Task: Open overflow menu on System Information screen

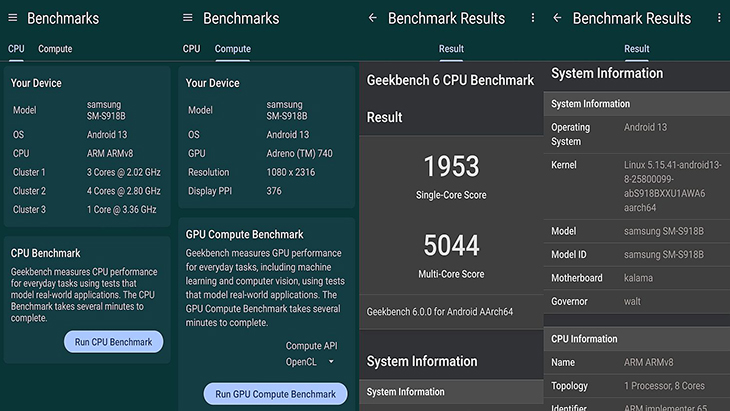Action: click(x=719, y=18)
